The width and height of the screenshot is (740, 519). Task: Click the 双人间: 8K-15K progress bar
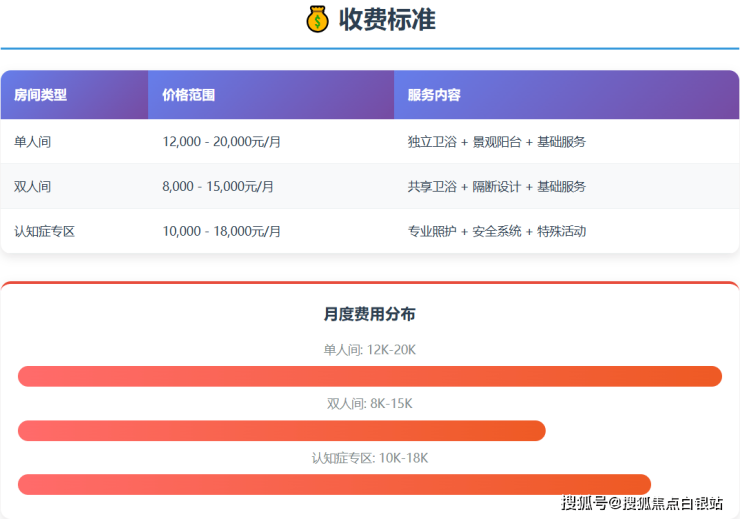click(282, 431)
